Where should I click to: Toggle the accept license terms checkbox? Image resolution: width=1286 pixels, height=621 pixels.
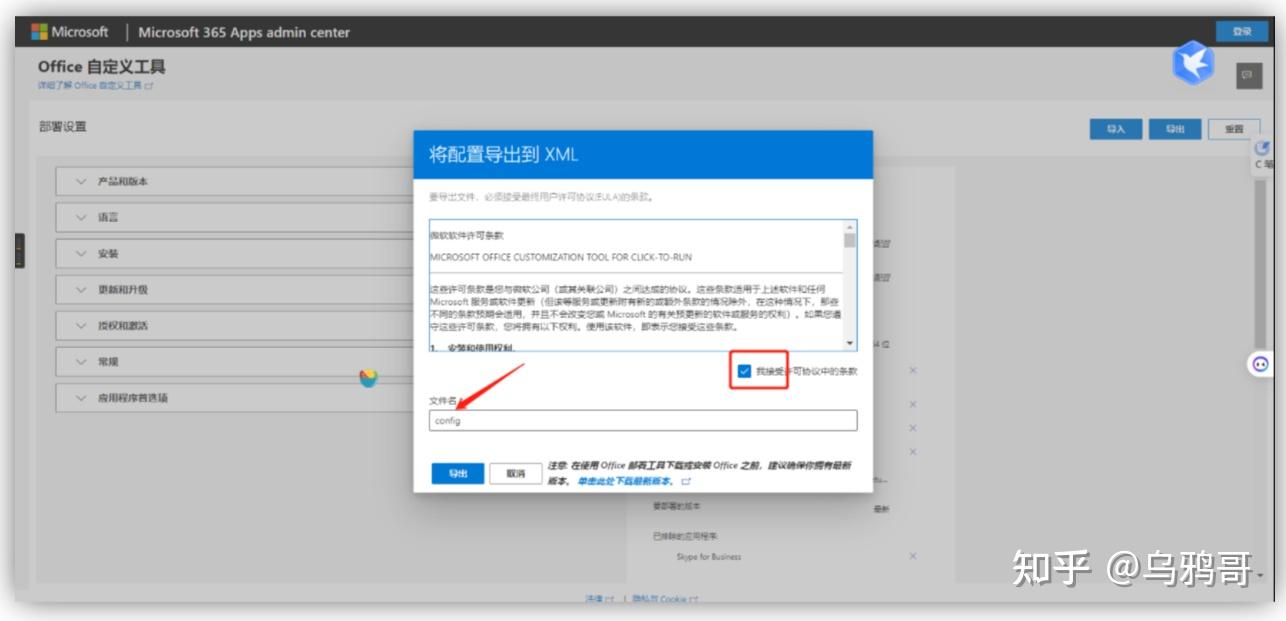tap(744, 371)
